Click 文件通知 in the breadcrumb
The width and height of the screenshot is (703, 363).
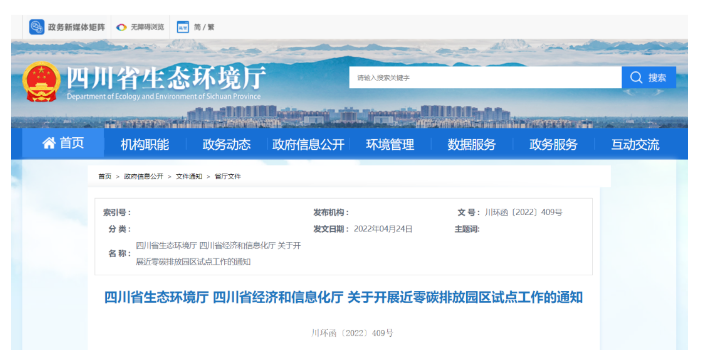click(x=189, y=177)
